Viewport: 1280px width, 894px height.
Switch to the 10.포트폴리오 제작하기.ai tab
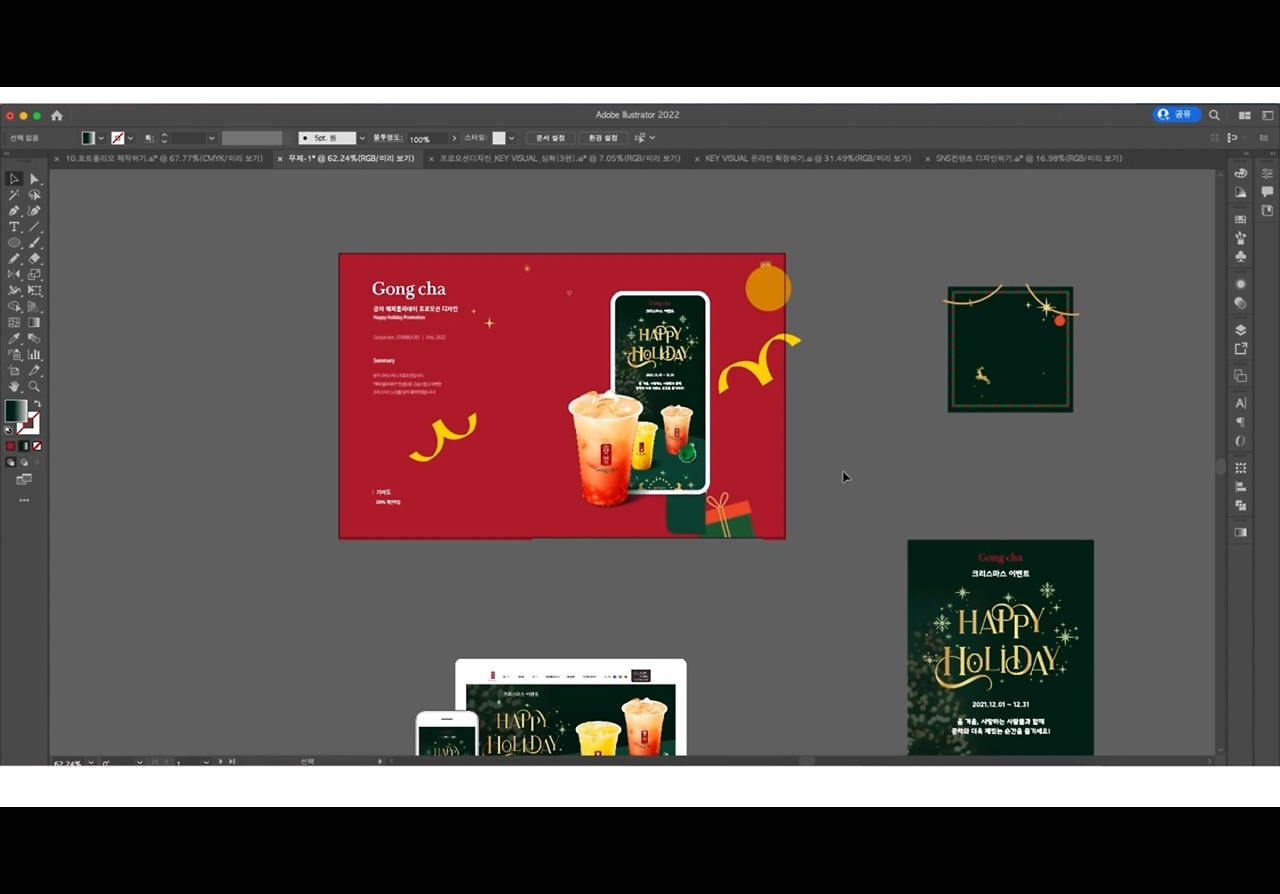pyautogui.click(x=164, y=158)
